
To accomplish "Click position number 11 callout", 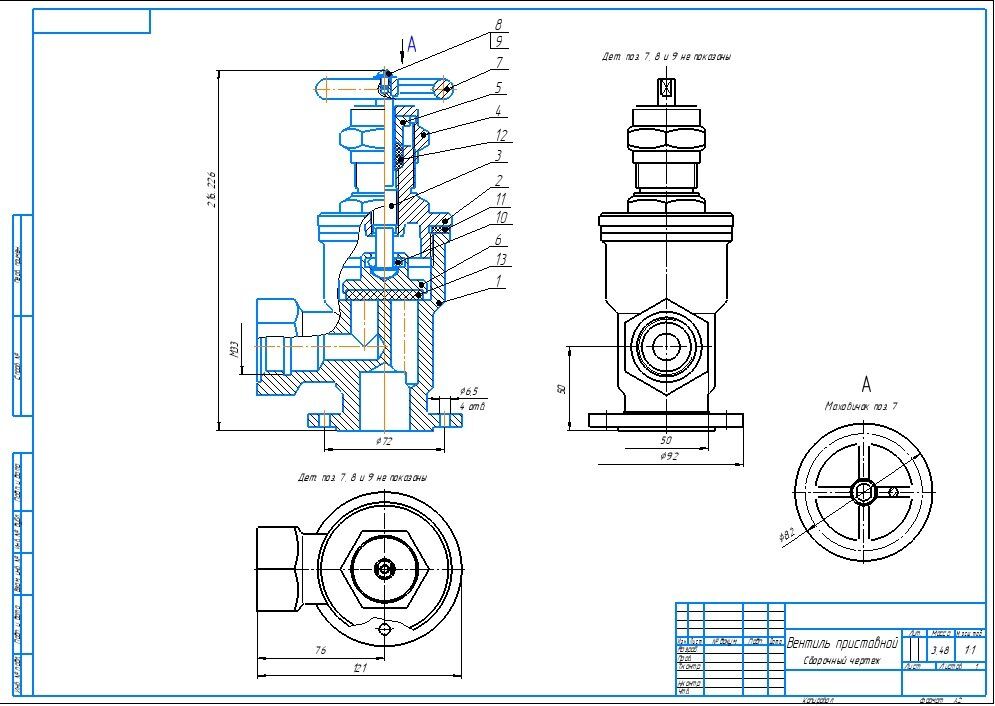I will [501, 199].
